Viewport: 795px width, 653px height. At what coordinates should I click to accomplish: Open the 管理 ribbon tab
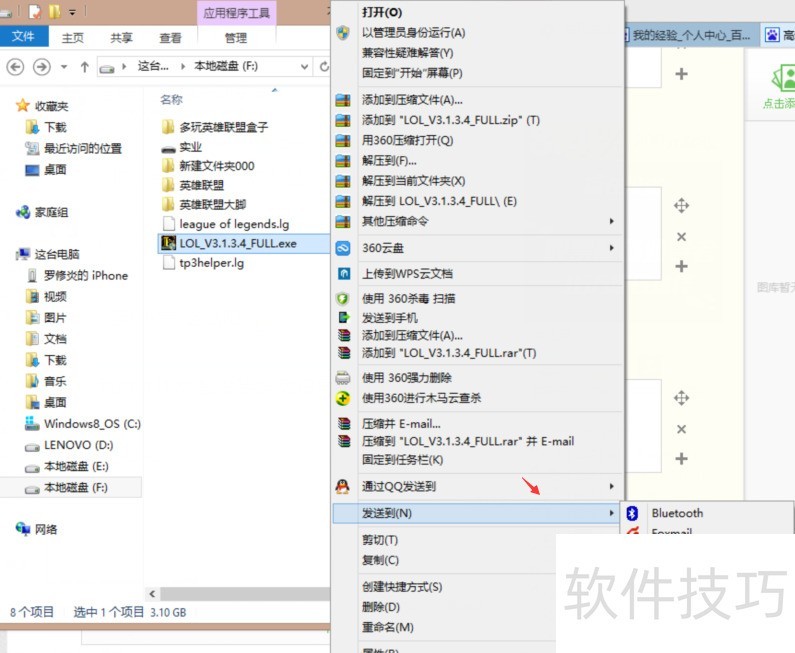click(x=236, y=38)
